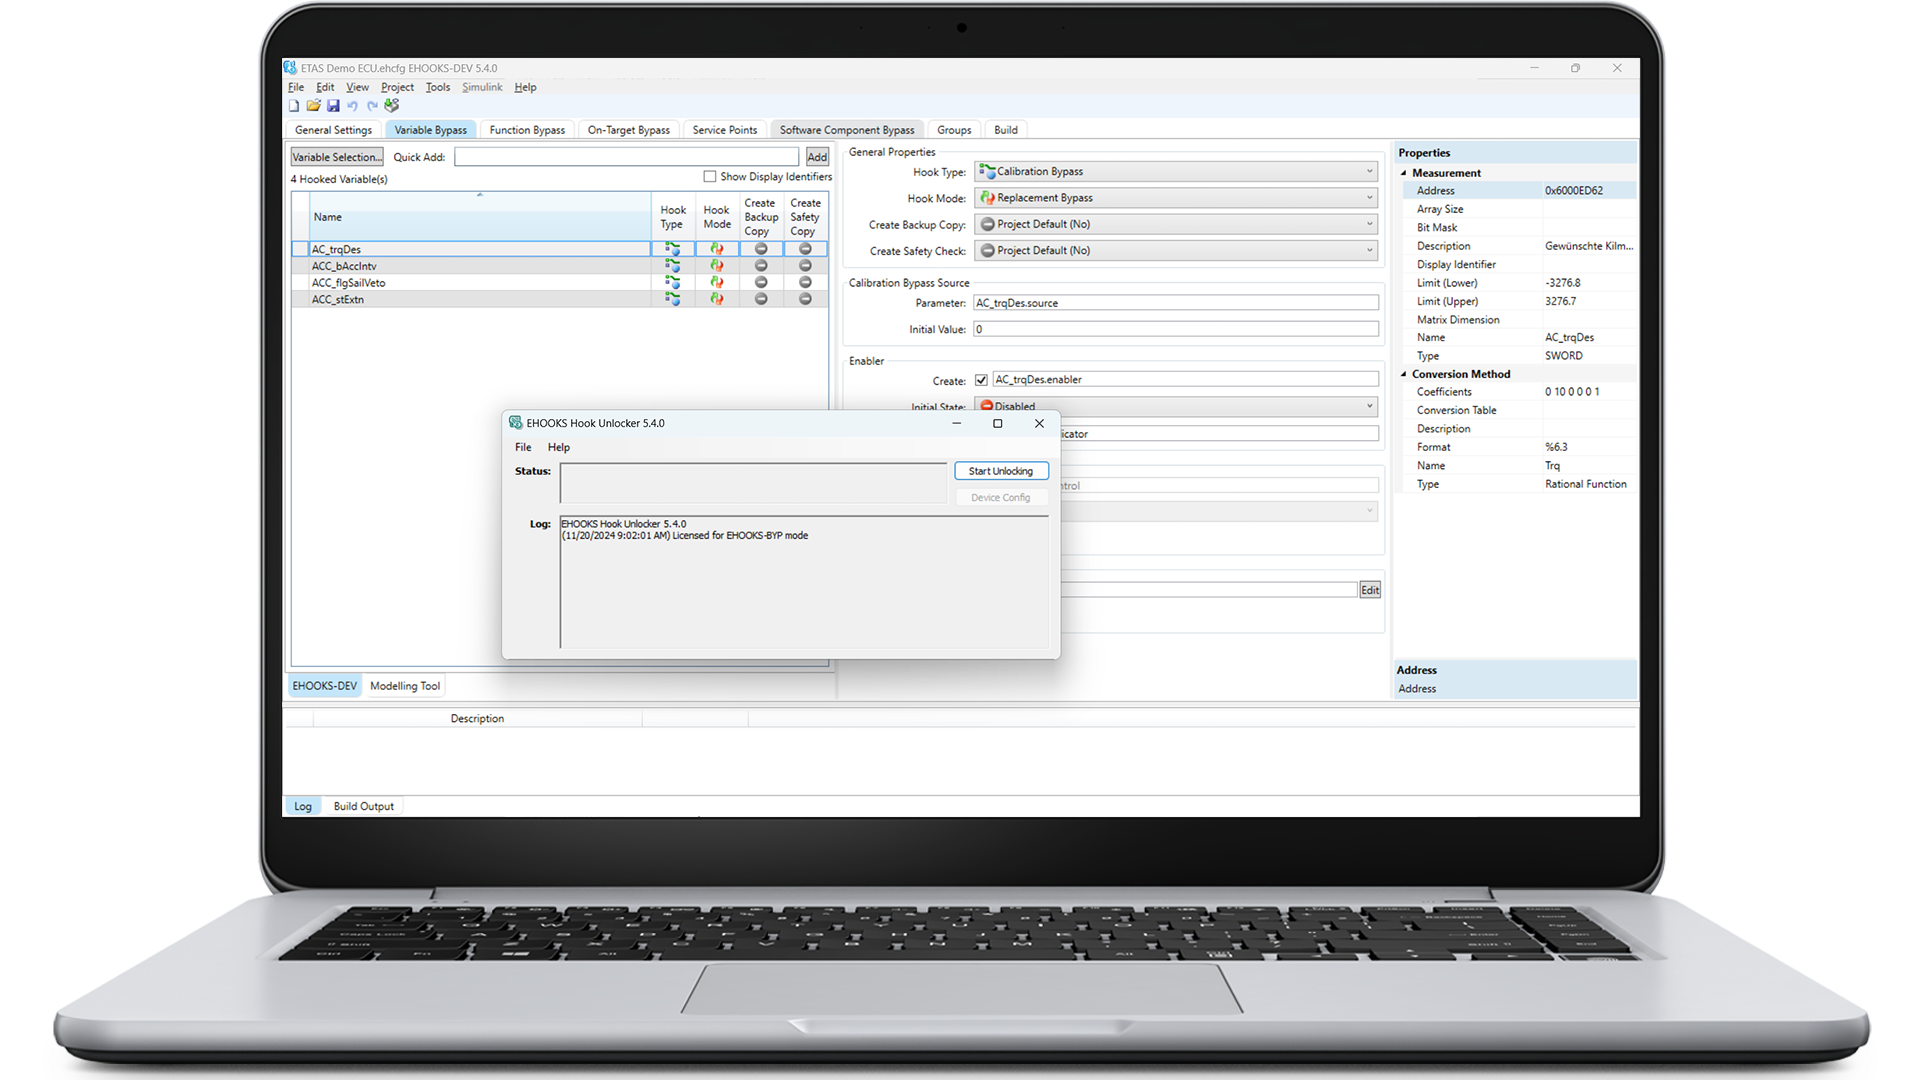Image resolution: width=1920 pixels, height=1080 pixels.
Task: Click the Hook Unlocker dialog title icon
Action: (516, 423)
